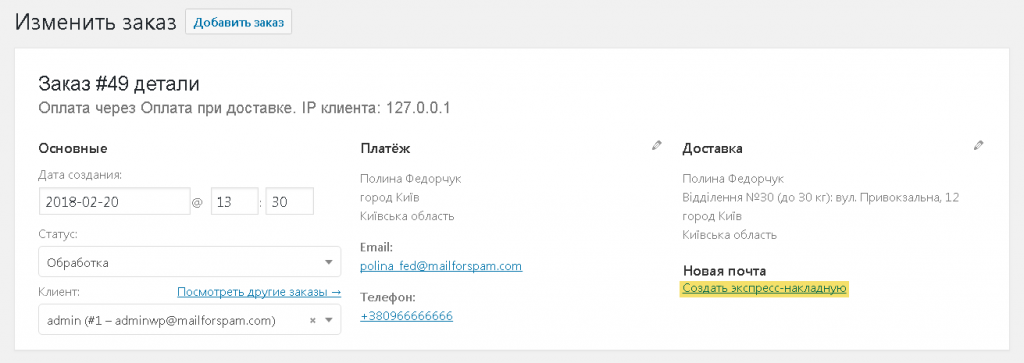Click the Відділення №30 shipping address line

click(x=820, y=197)
